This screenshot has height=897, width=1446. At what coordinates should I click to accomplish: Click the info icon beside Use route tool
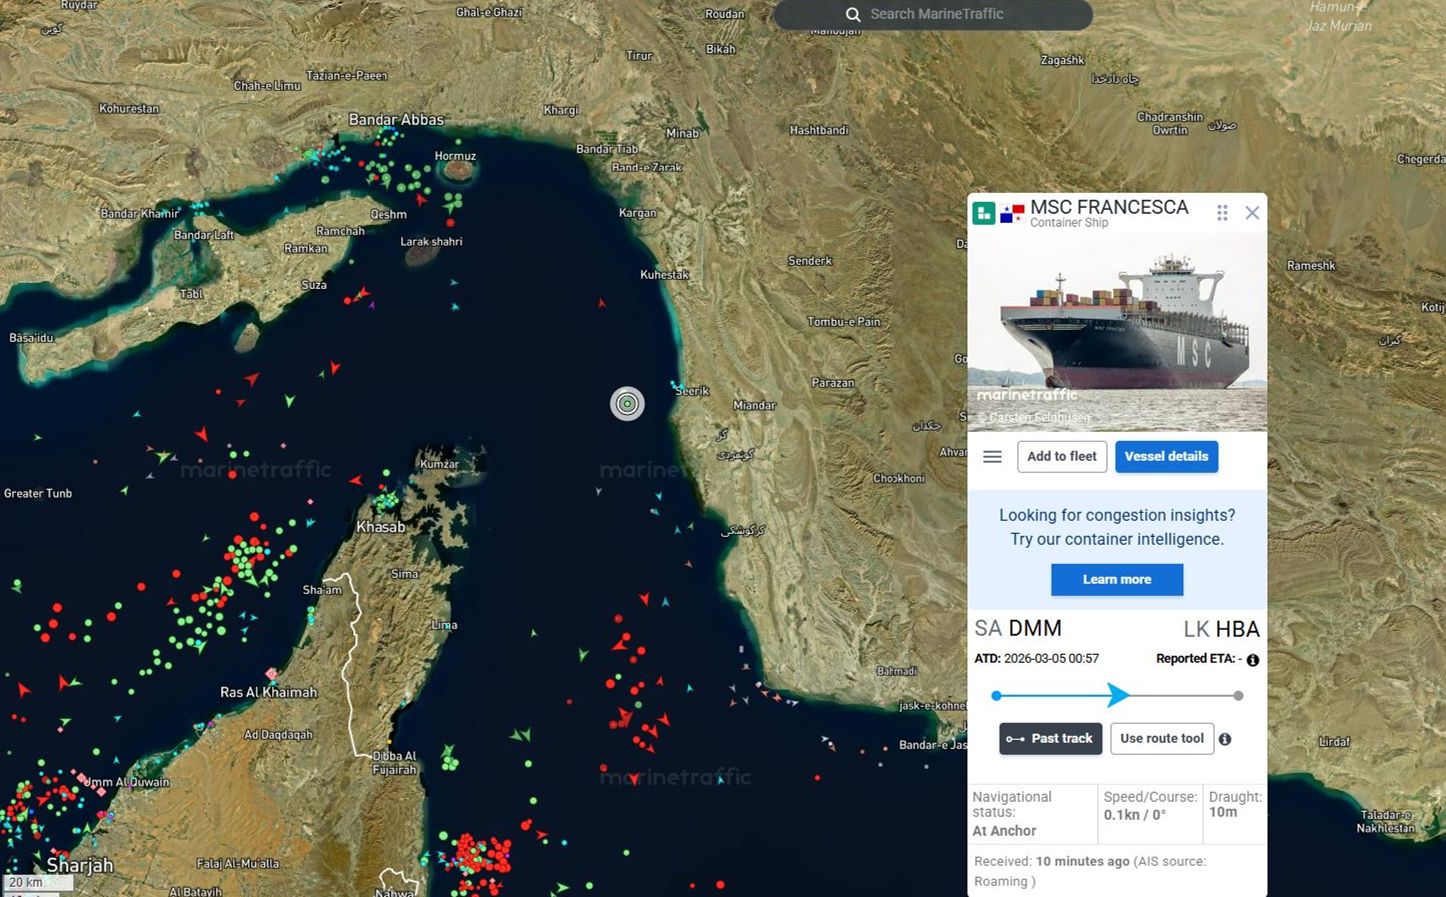coord(1225,738)
